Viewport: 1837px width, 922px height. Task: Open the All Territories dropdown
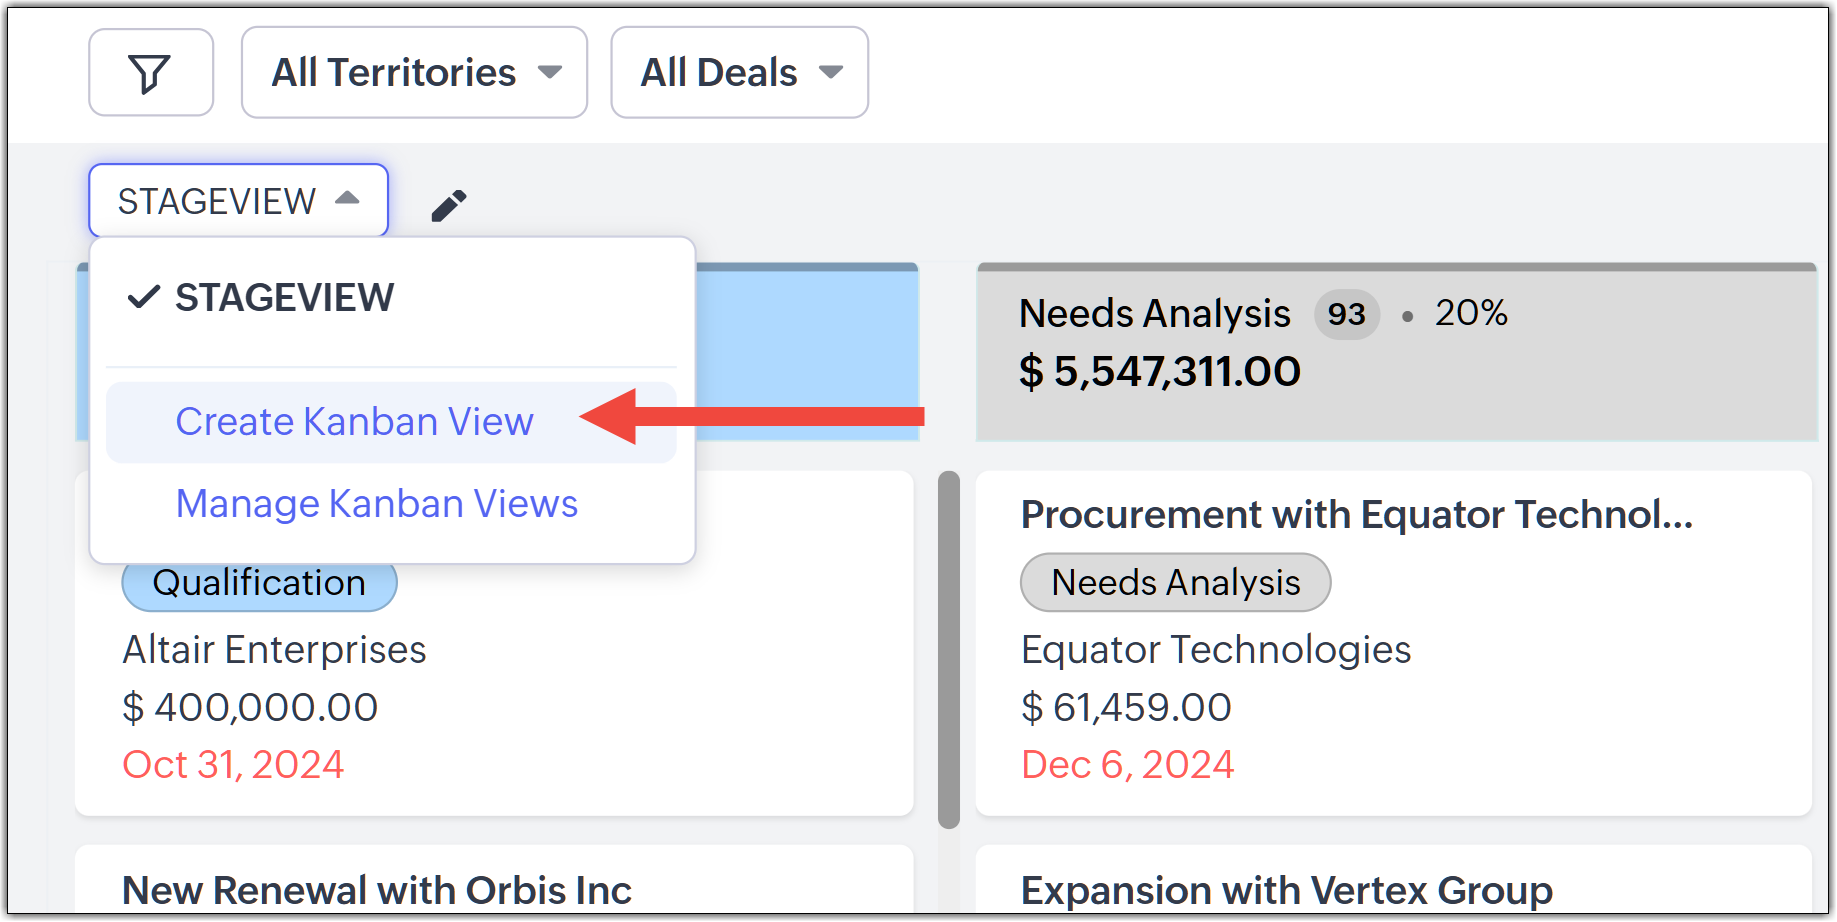point(414,73)
